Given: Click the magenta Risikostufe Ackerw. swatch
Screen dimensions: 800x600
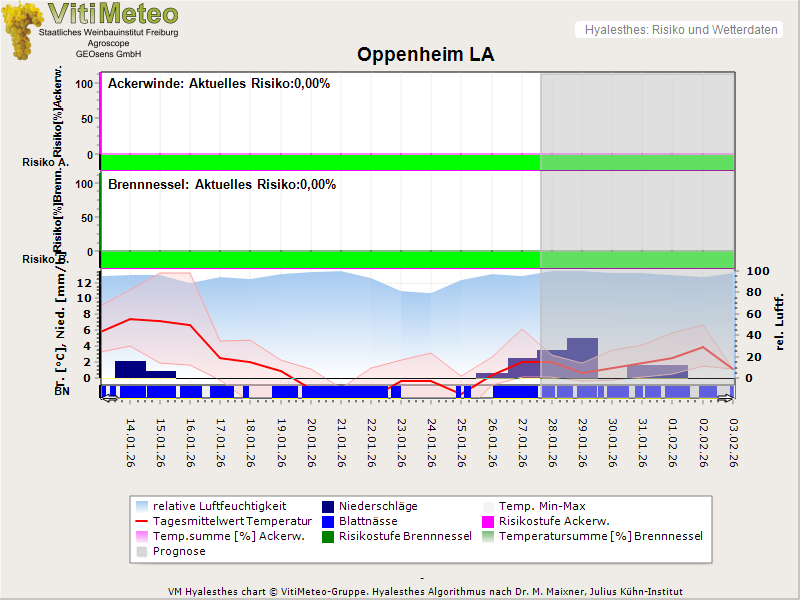Looking at the screenshot, I should [x=489, y=521].
